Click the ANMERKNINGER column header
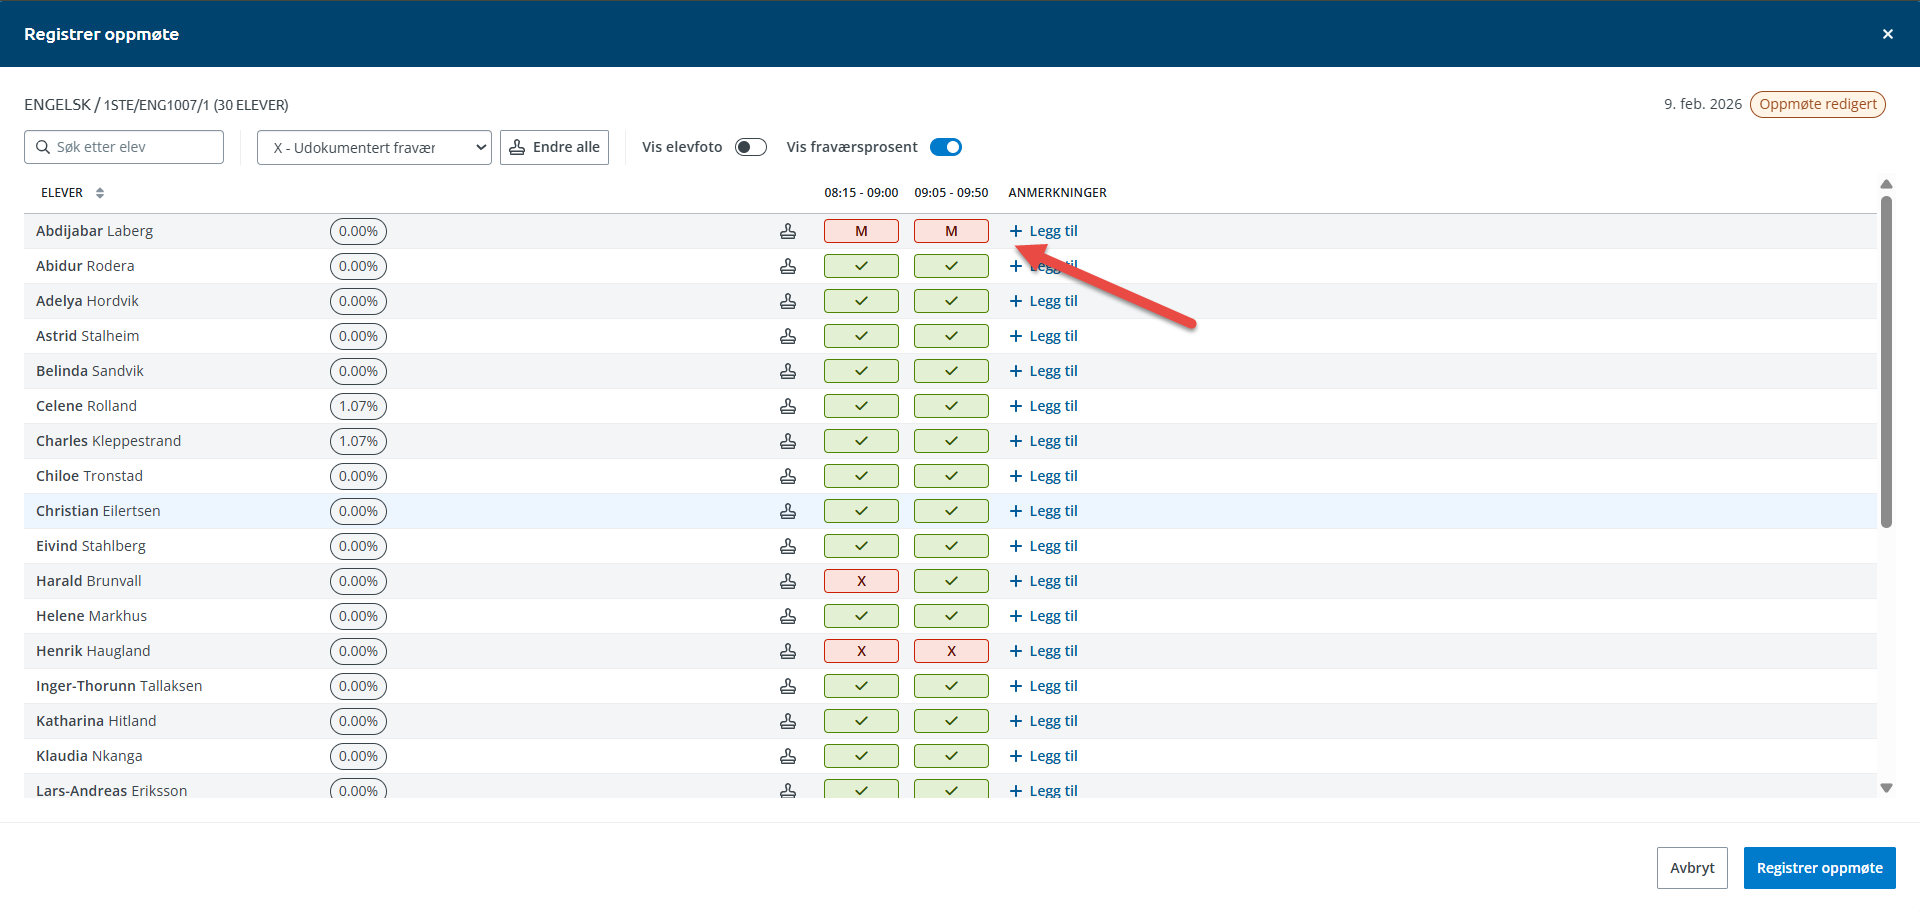1920x912 pixels. (1057, 193)
